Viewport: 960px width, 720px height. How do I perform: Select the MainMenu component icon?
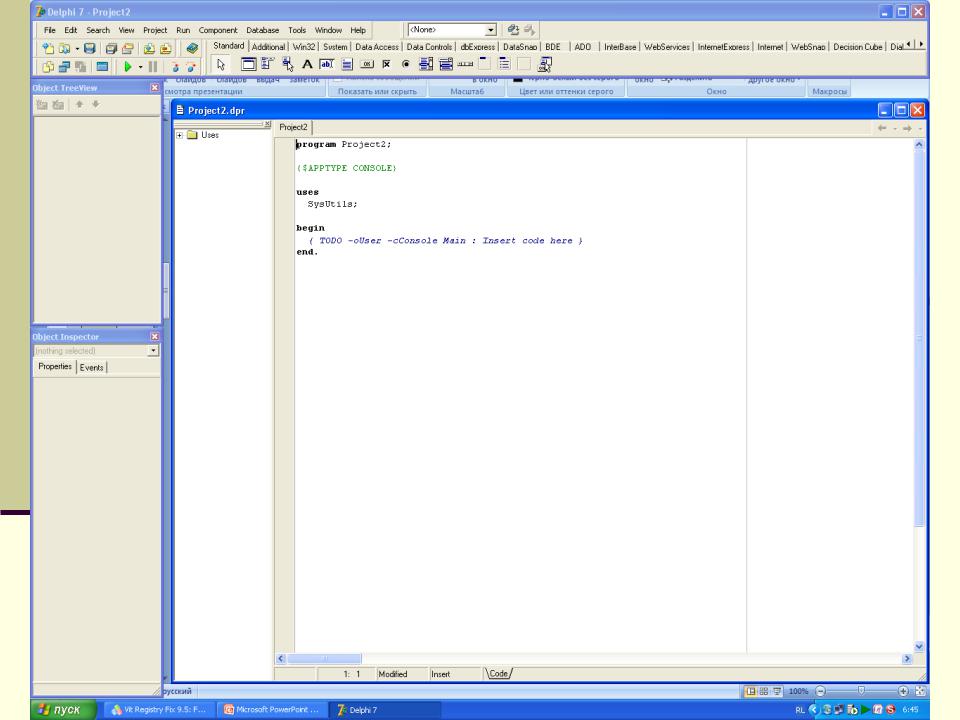click(x=268, y=64)
